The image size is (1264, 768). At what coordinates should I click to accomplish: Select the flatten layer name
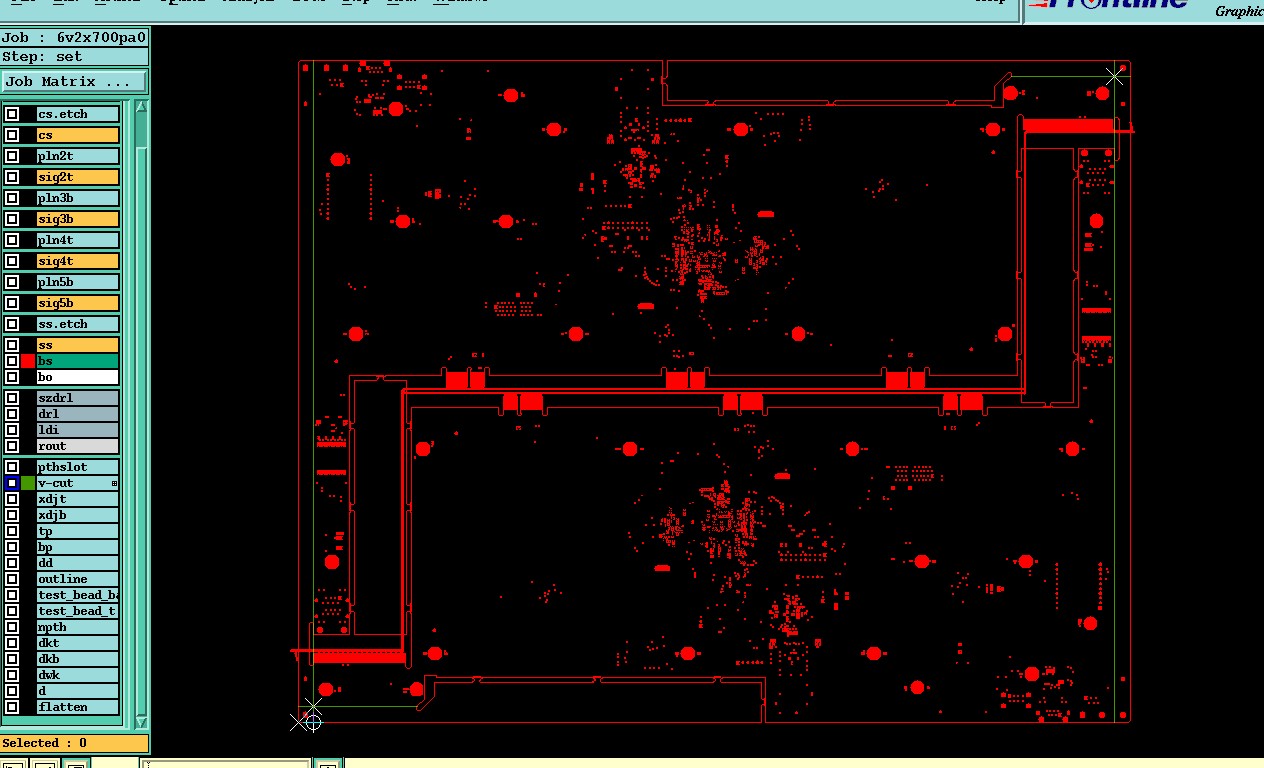click(78, 707)
